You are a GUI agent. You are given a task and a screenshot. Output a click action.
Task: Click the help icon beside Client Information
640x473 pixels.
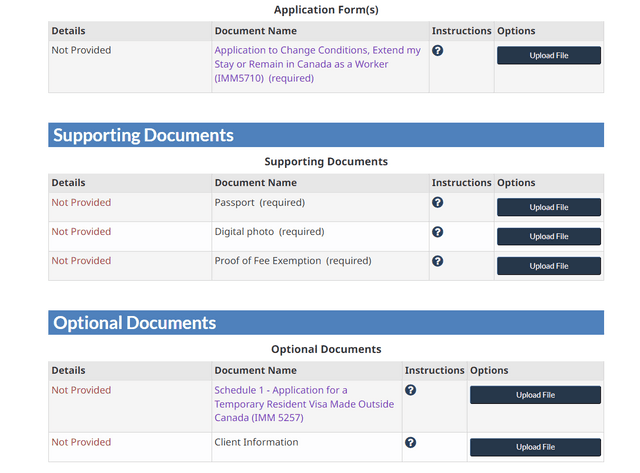pos(411,442)
